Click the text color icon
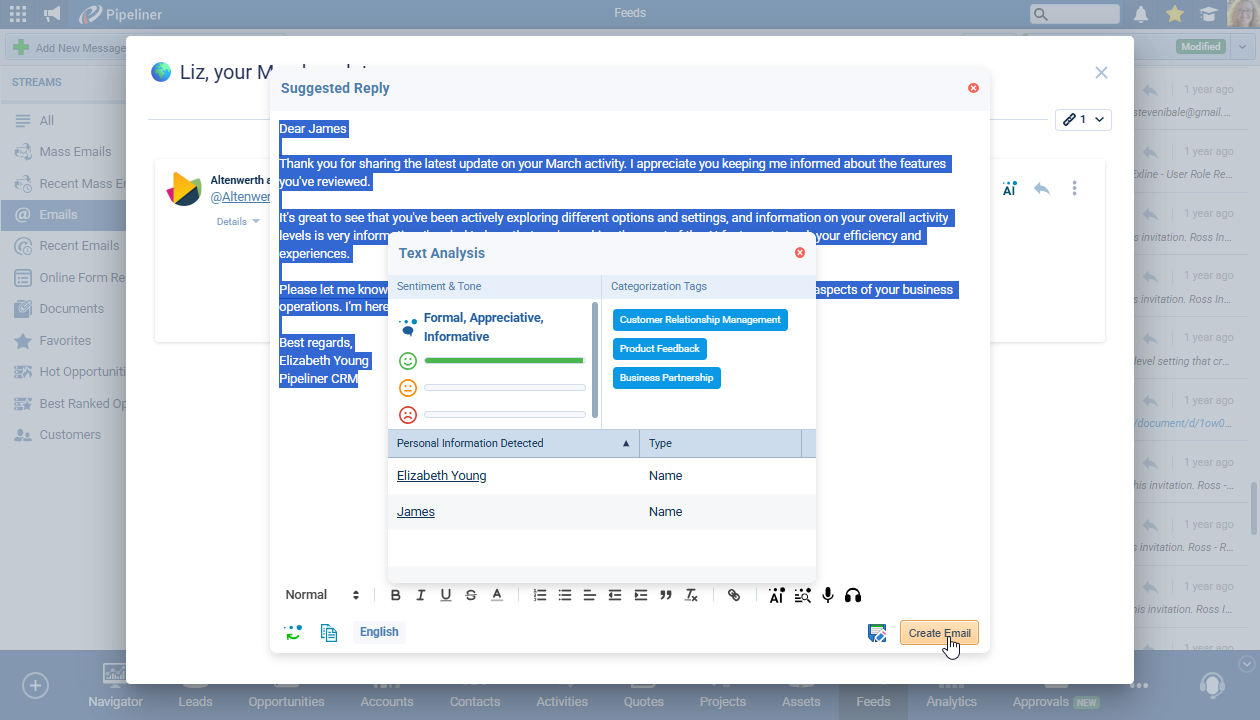Image resolution: width=1260 pixels, height=720 pixels. 497,595
